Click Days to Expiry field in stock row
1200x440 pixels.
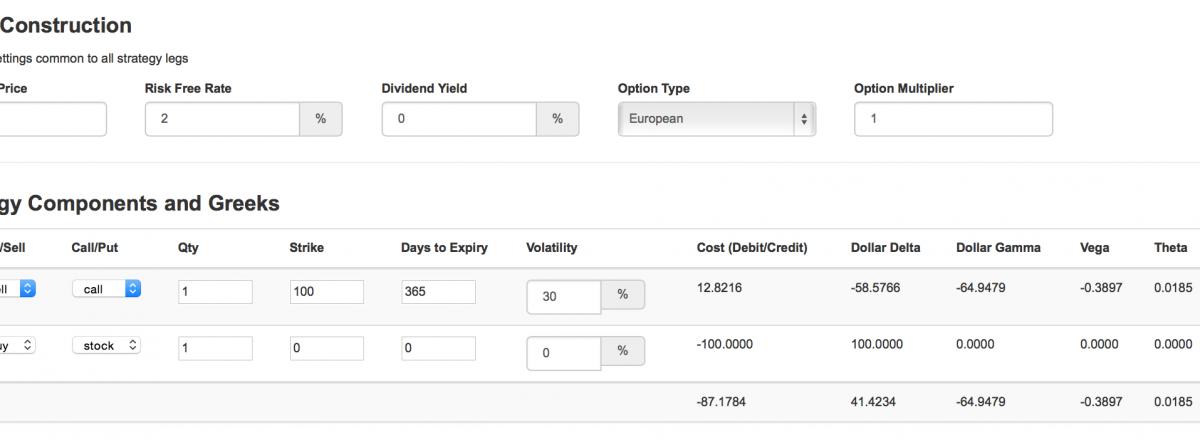point(438,348)
